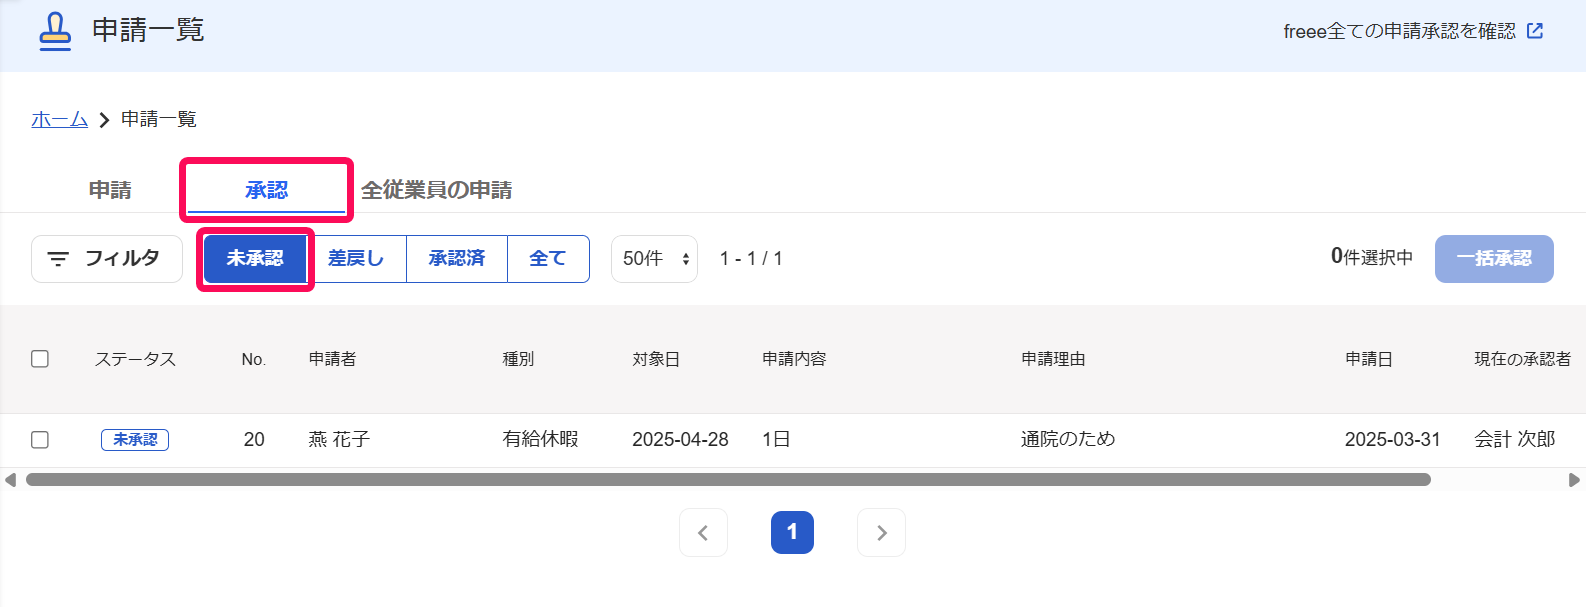Click the stamp icon beside 申請一覧
The image size is (1586, 607).
pyautogui.click(x=55, y=31)
